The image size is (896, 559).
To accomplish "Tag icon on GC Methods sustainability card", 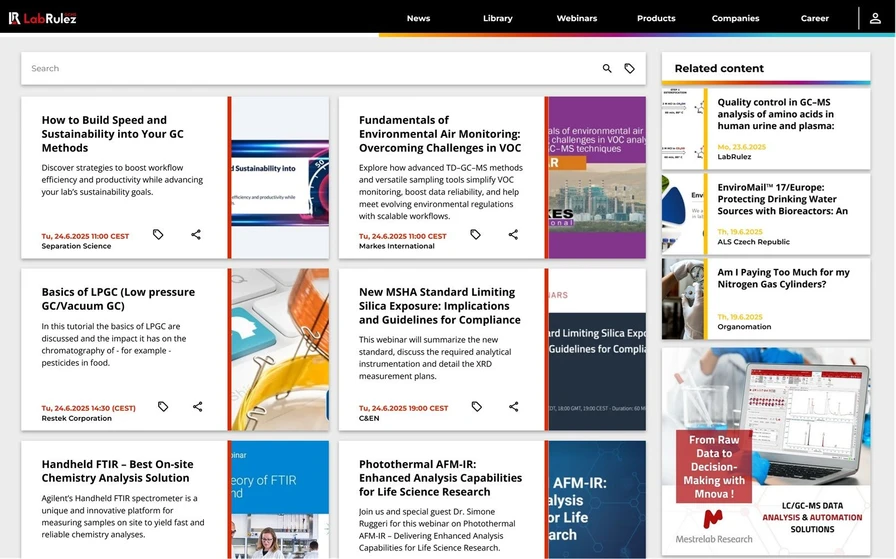I will 158,234.
